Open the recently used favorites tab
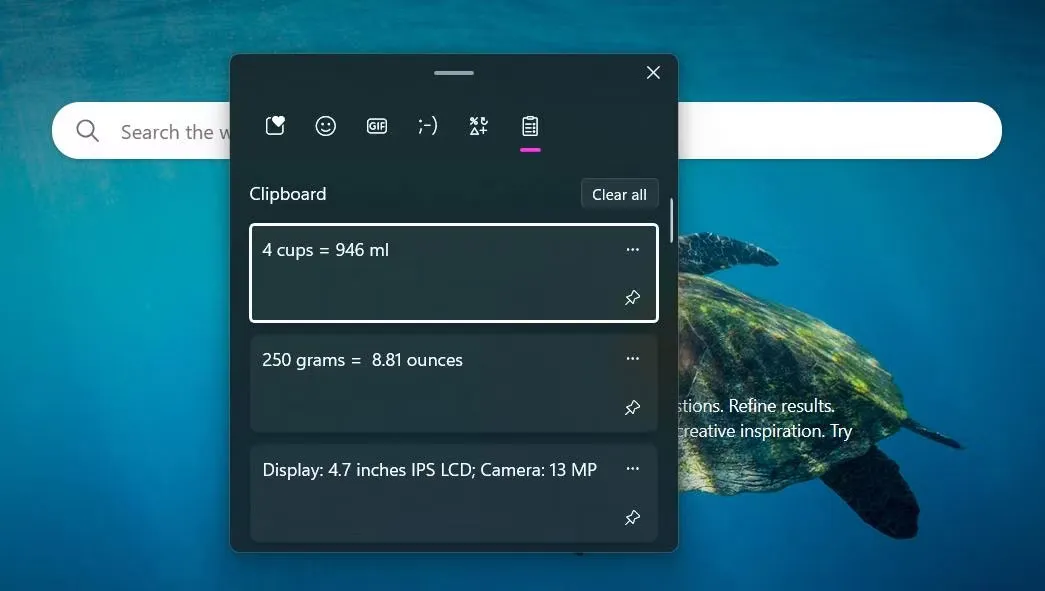This screenshot has height=591, width=1045. [275, 126]
